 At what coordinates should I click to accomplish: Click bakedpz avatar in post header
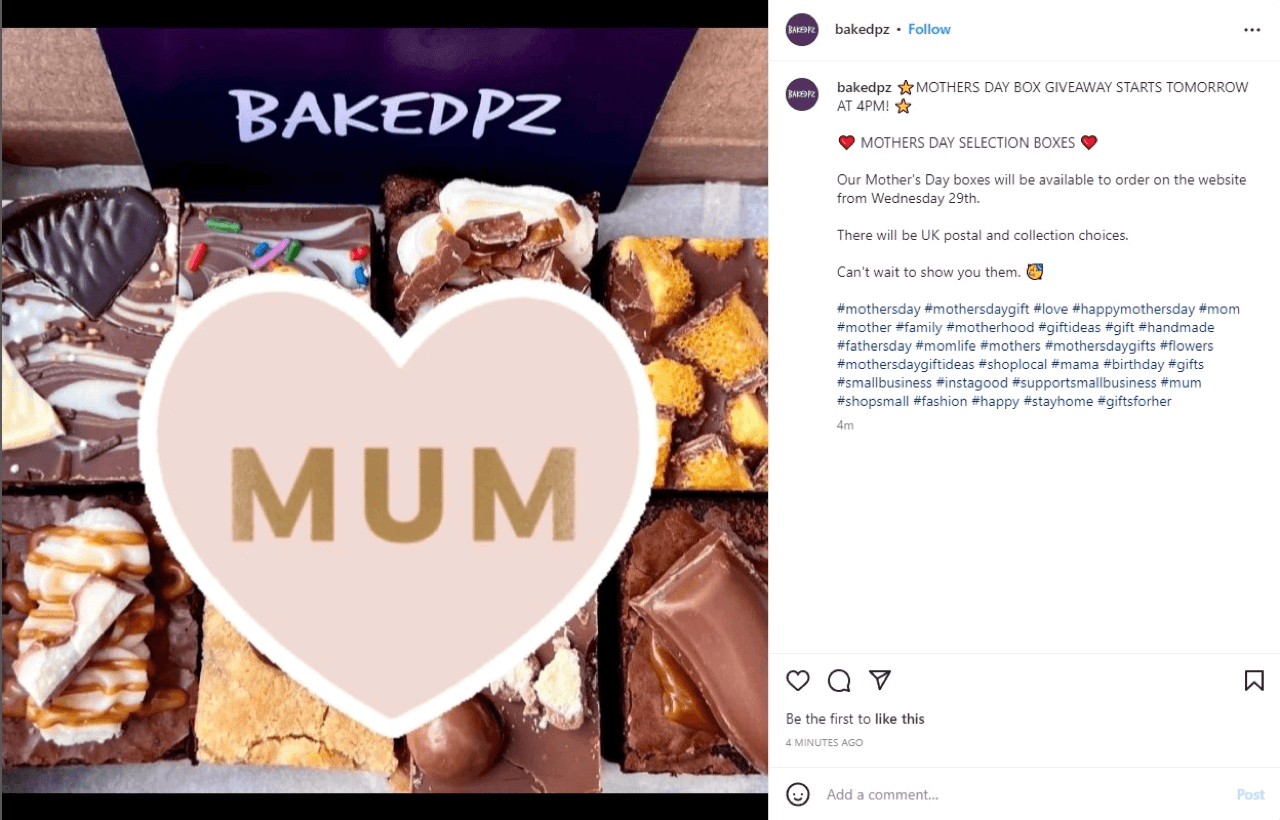[802, 30]
